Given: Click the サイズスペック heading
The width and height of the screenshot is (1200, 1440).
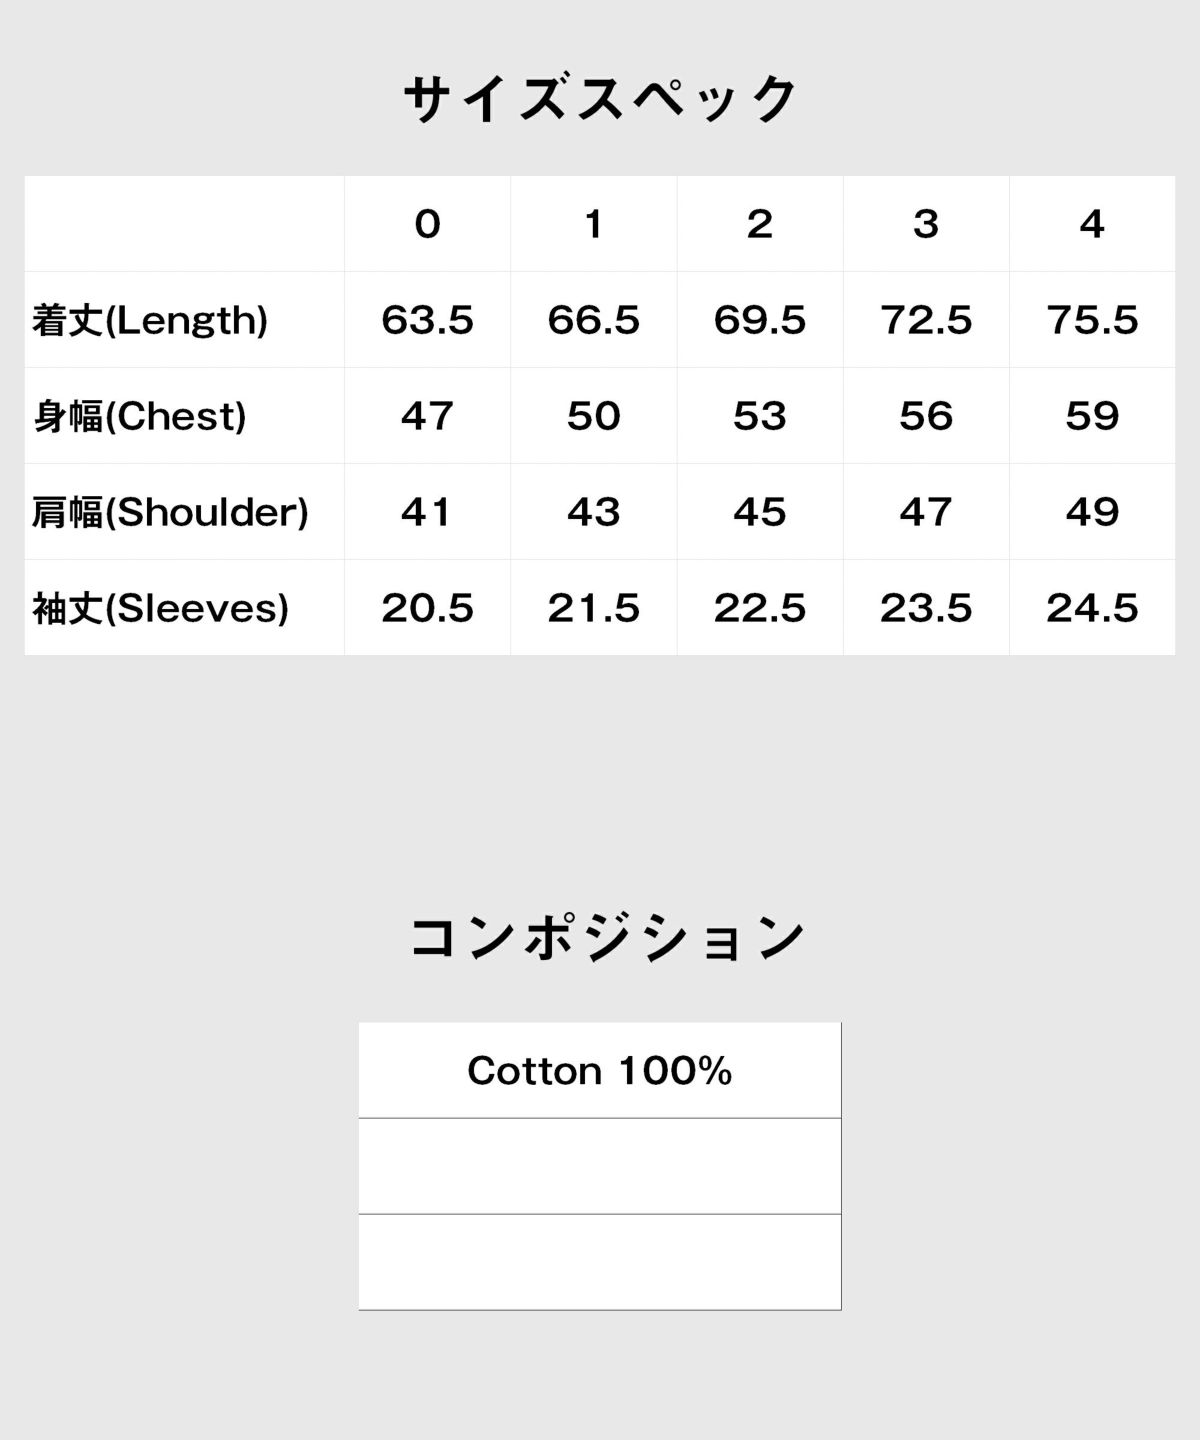Looking at the screenshot, I should (600, 99).
